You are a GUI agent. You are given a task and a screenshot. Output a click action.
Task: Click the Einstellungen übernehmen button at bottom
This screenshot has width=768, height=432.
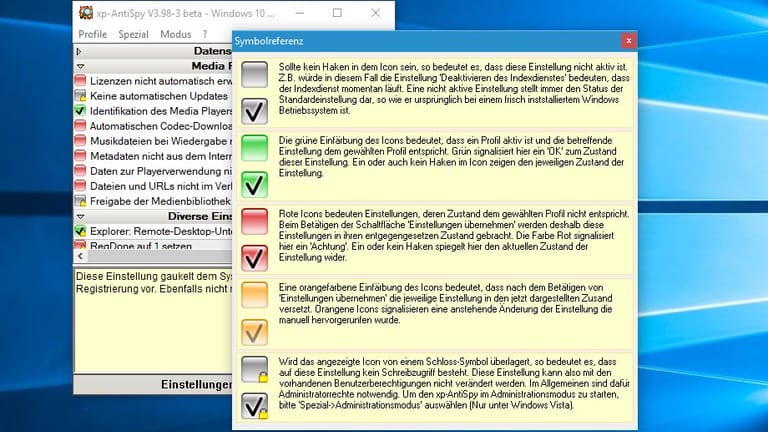pos(153,384)
